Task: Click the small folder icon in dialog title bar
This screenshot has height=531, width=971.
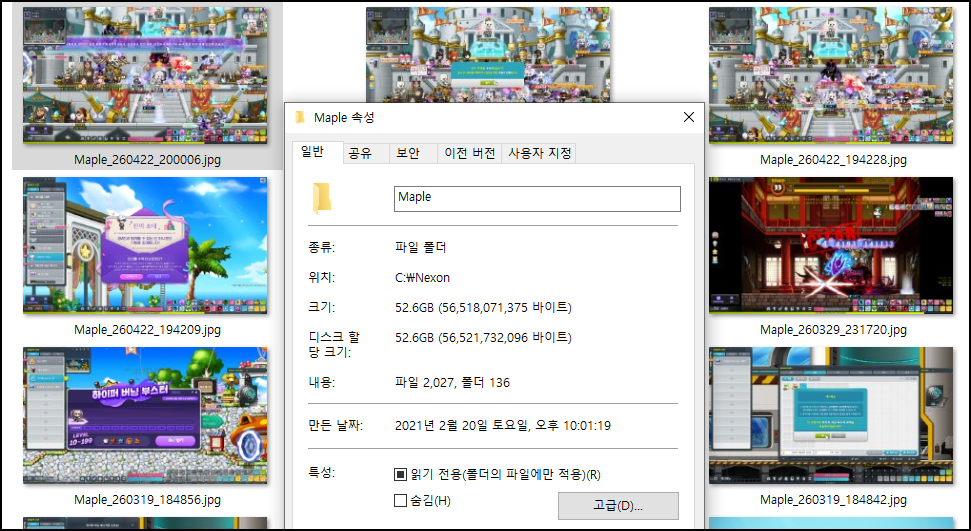Action: tap(300, 118)
